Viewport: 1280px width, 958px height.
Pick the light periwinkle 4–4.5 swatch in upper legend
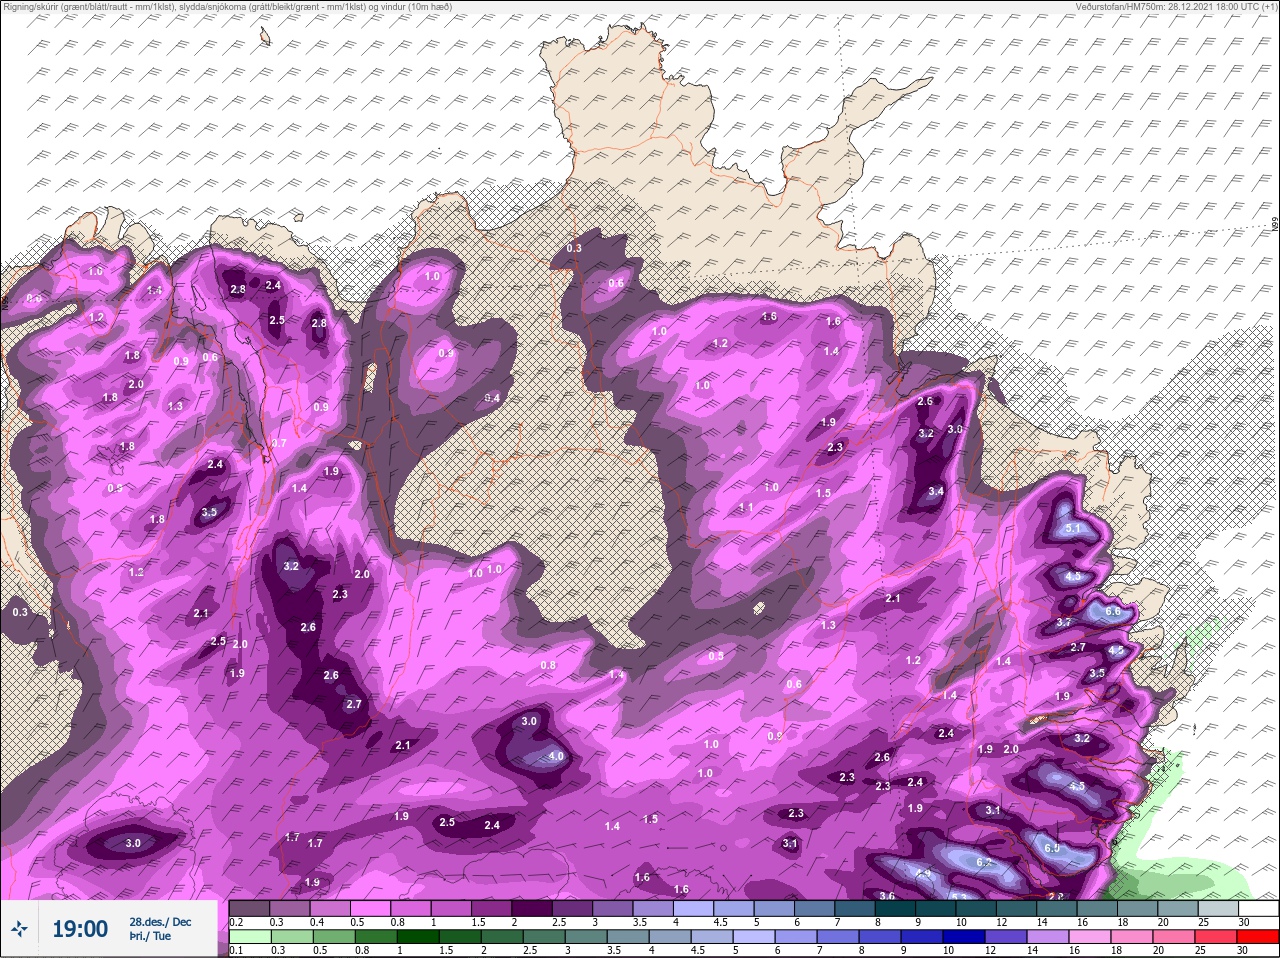tap(695, 908)
